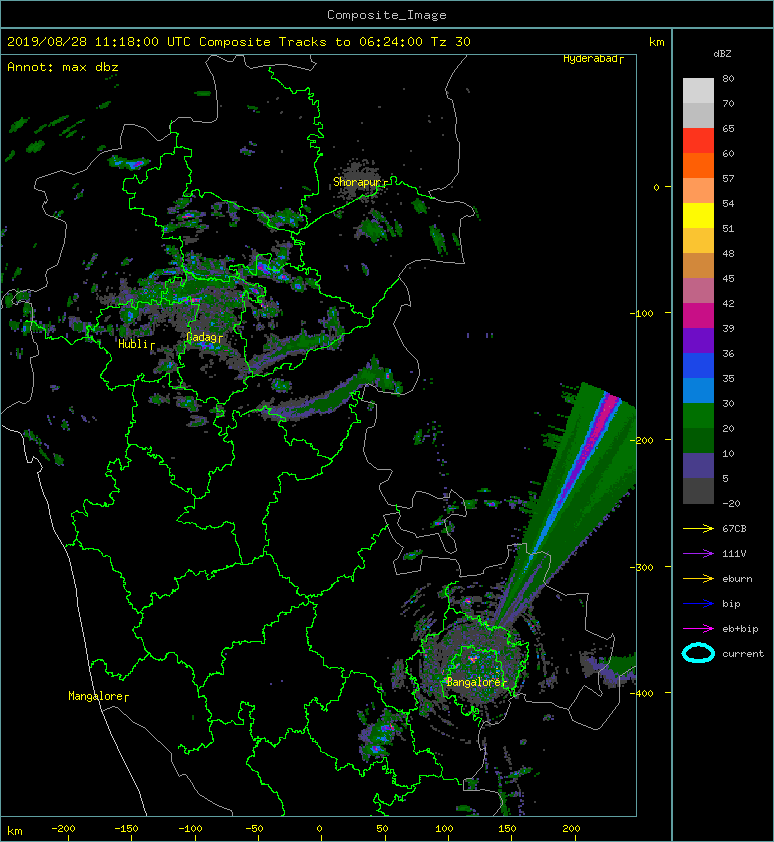Viewport: 774px width, 842px height.
Task: Click the -20 value on dBZ scale
Action: pyautogui.click(x=731, y=503)
